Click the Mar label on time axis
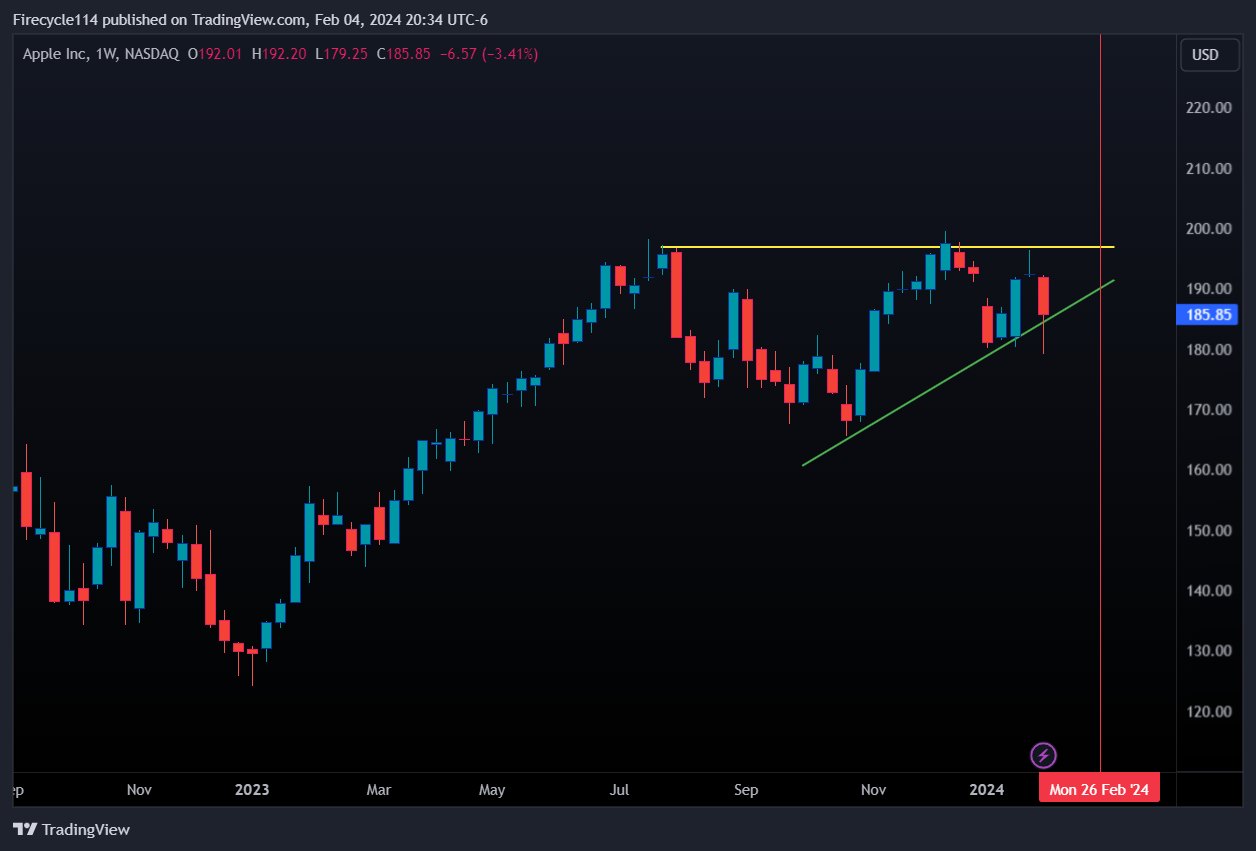The width and height of the screenshot is (1256, 851). (x=378, y=789)
